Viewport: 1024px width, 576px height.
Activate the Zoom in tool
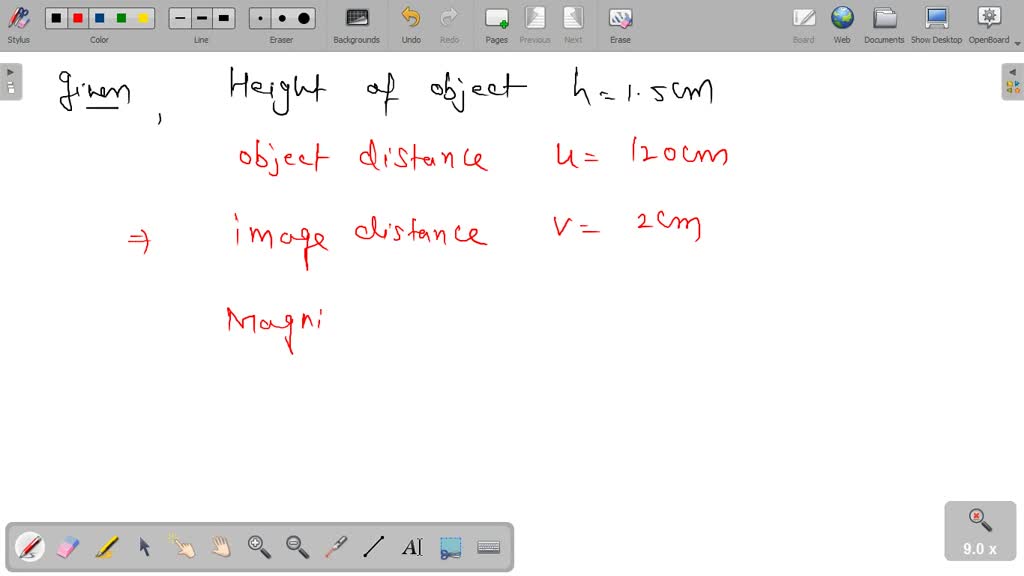point(258,547)
